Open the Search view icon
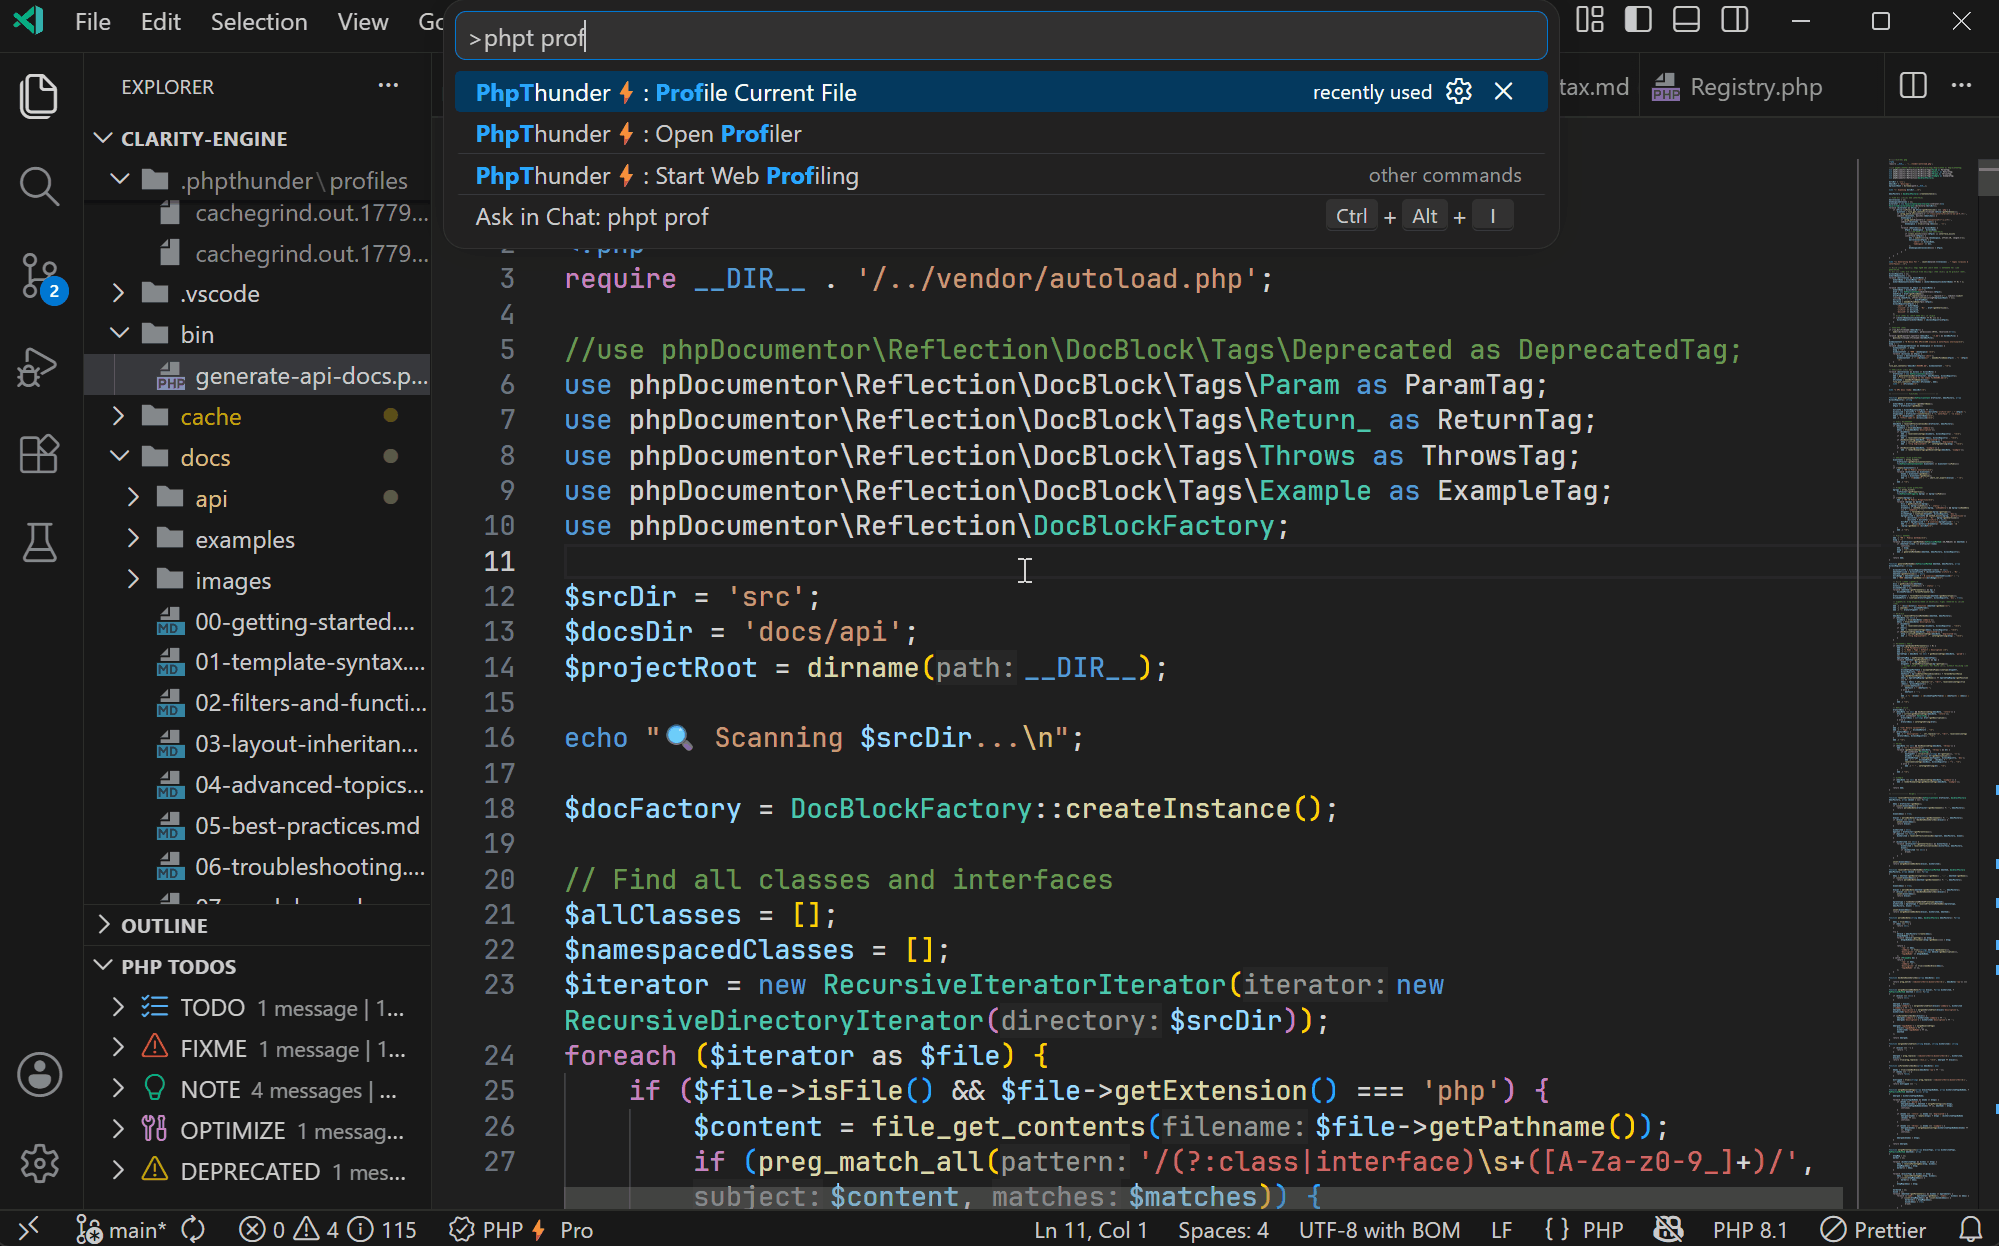1999x1246 pixels. pos(39,186)
